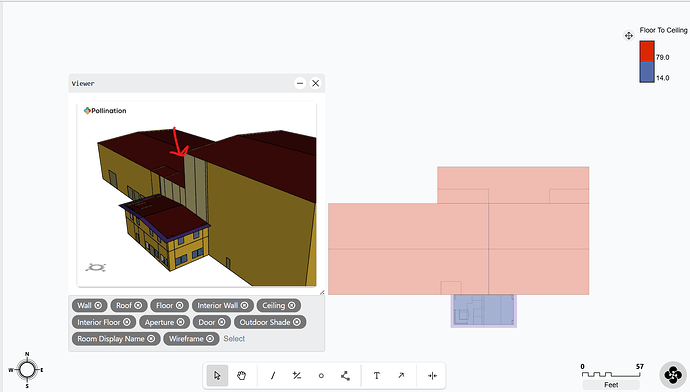
Task: Click the Outdoor Shade tag label
Action: 265,322
